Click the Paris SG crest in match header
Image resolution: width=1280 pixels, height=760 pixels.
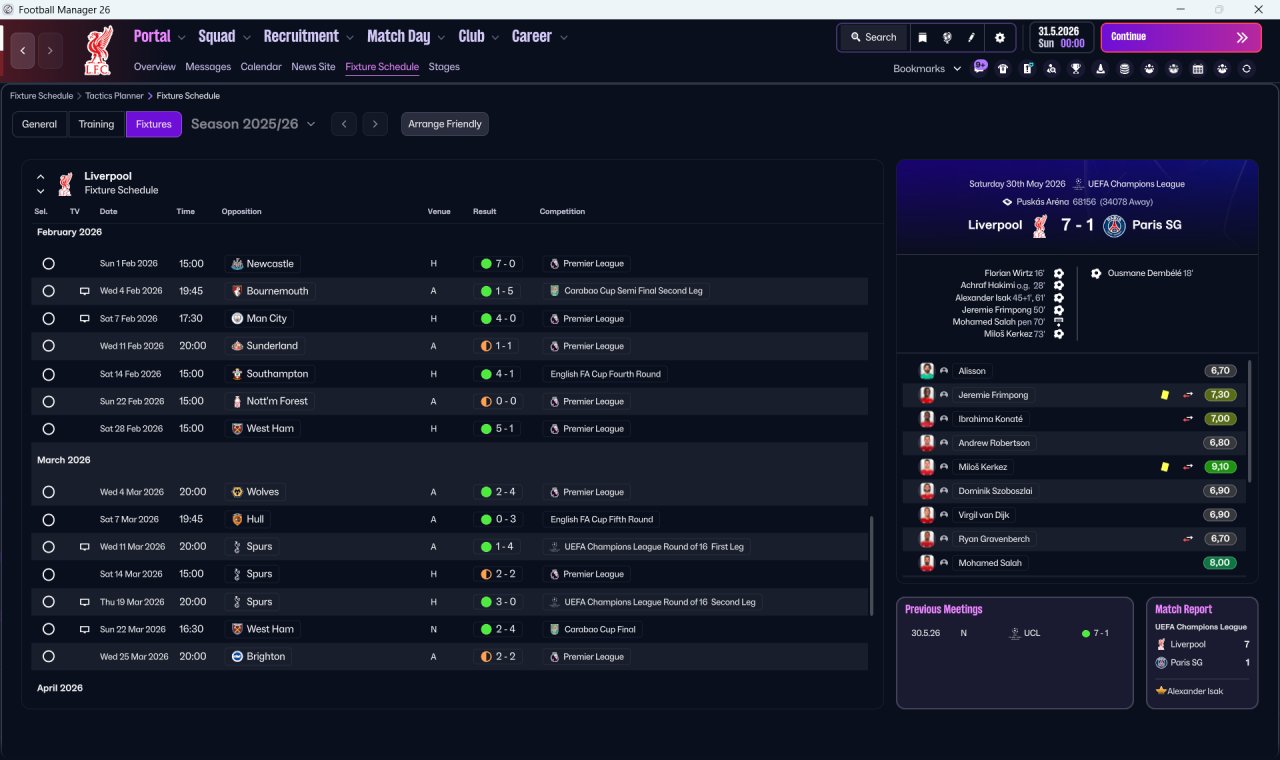click(x=1114, y=225)
